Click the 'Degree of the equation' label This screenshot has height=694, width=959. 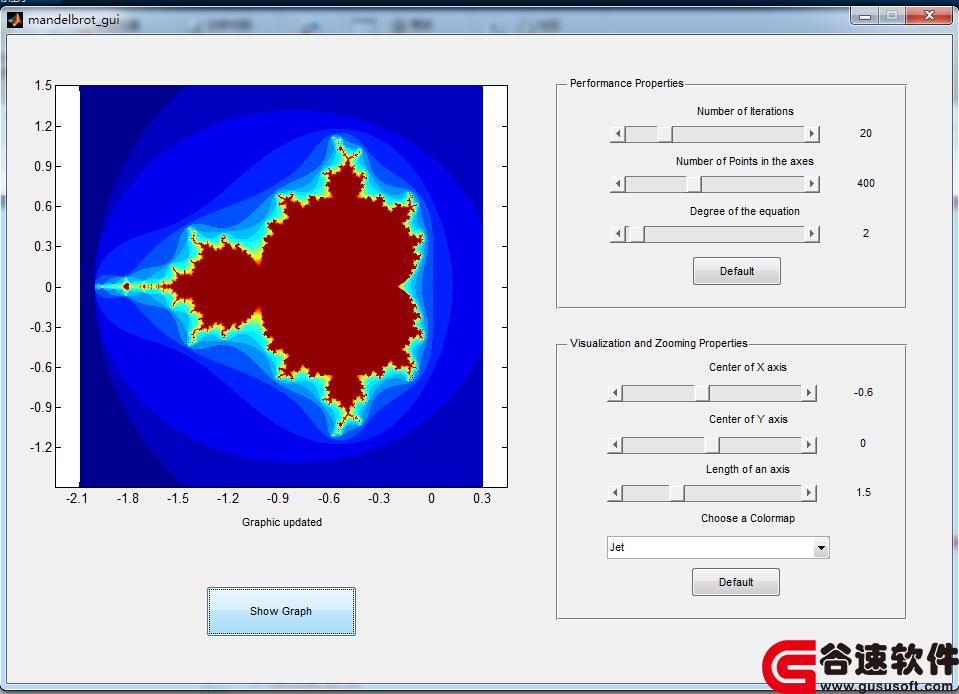(744, 212)
